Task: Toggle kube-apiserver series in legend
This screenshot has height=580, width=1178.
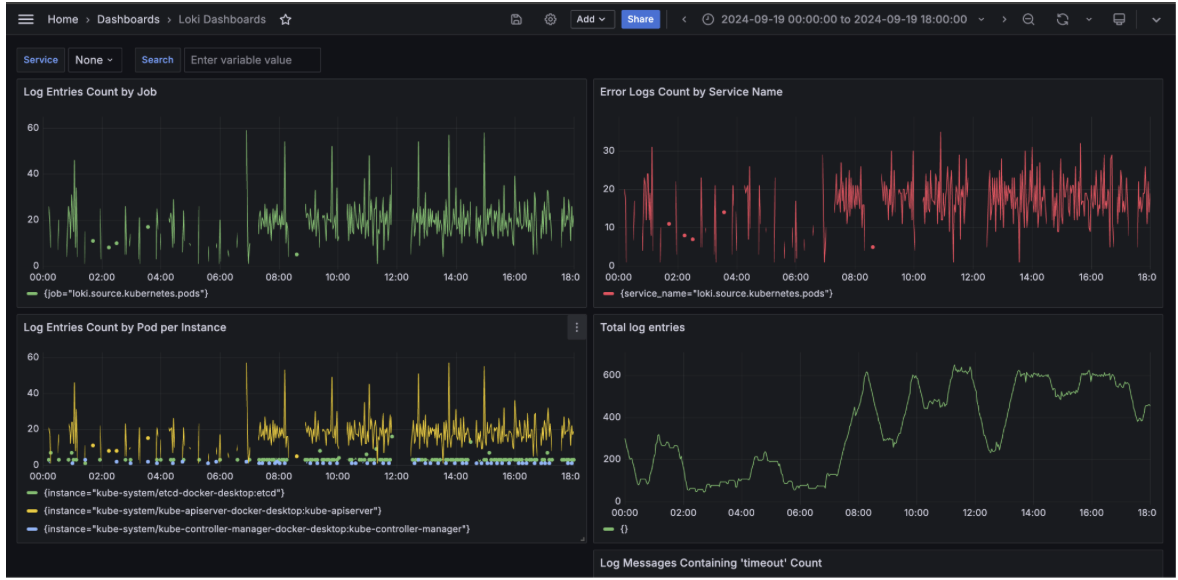Action: coord(210,511)
